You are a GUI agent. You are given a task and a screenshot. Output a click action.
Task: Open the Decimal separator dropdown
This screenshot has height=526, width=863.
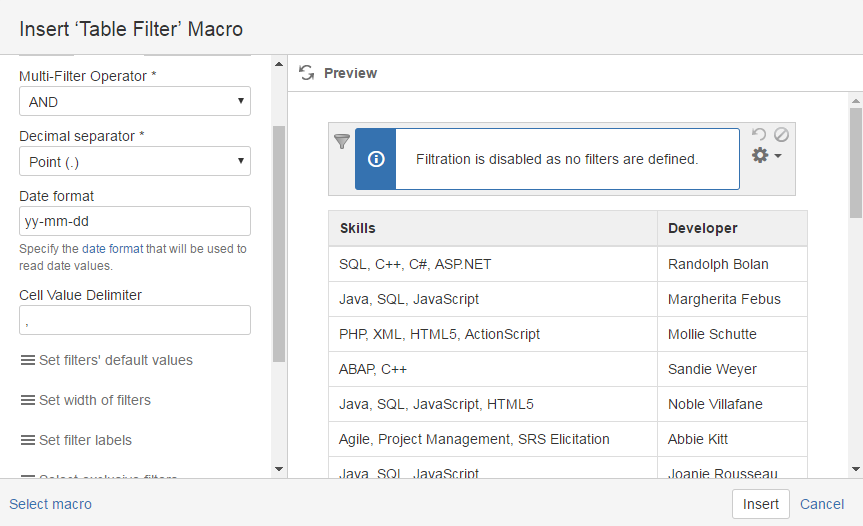pos(134,162)
